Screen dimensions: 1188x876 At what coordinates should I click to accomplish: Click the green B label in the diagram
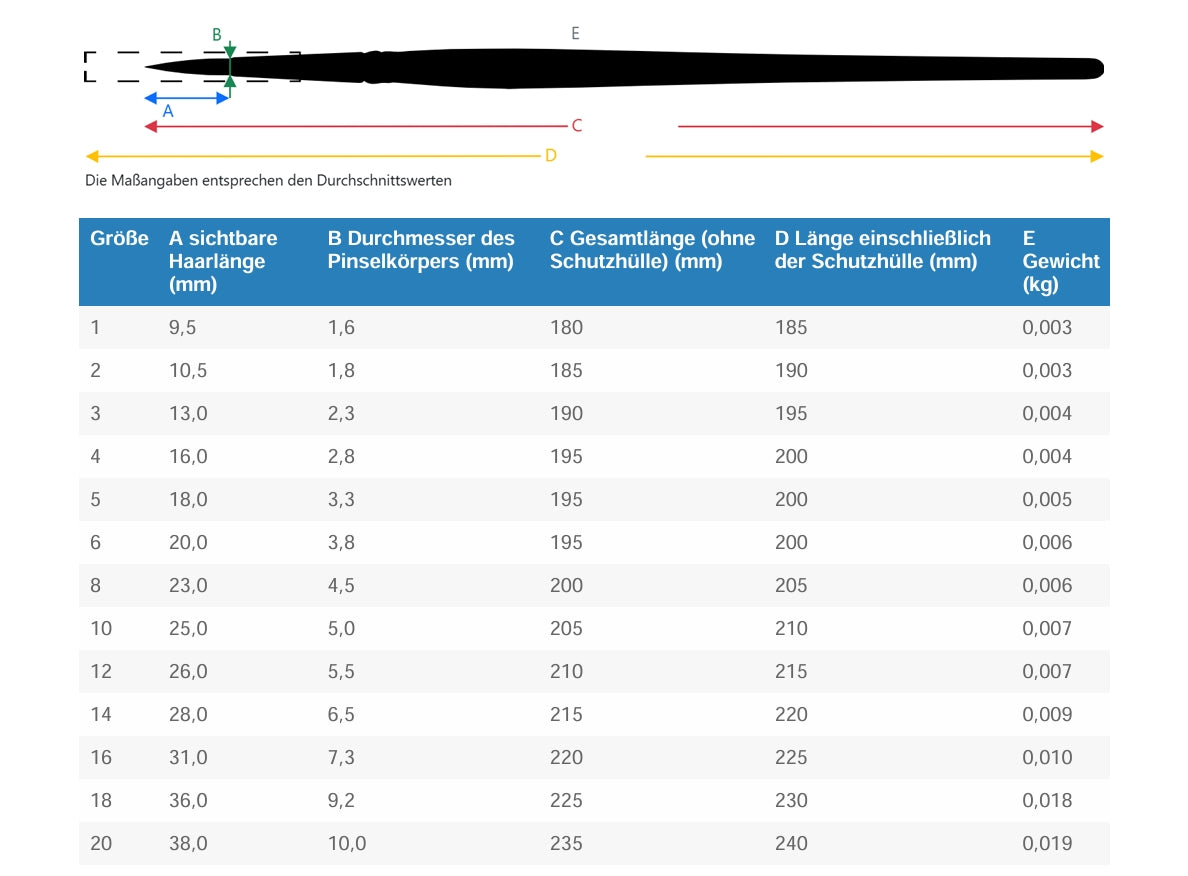[216, 35]
